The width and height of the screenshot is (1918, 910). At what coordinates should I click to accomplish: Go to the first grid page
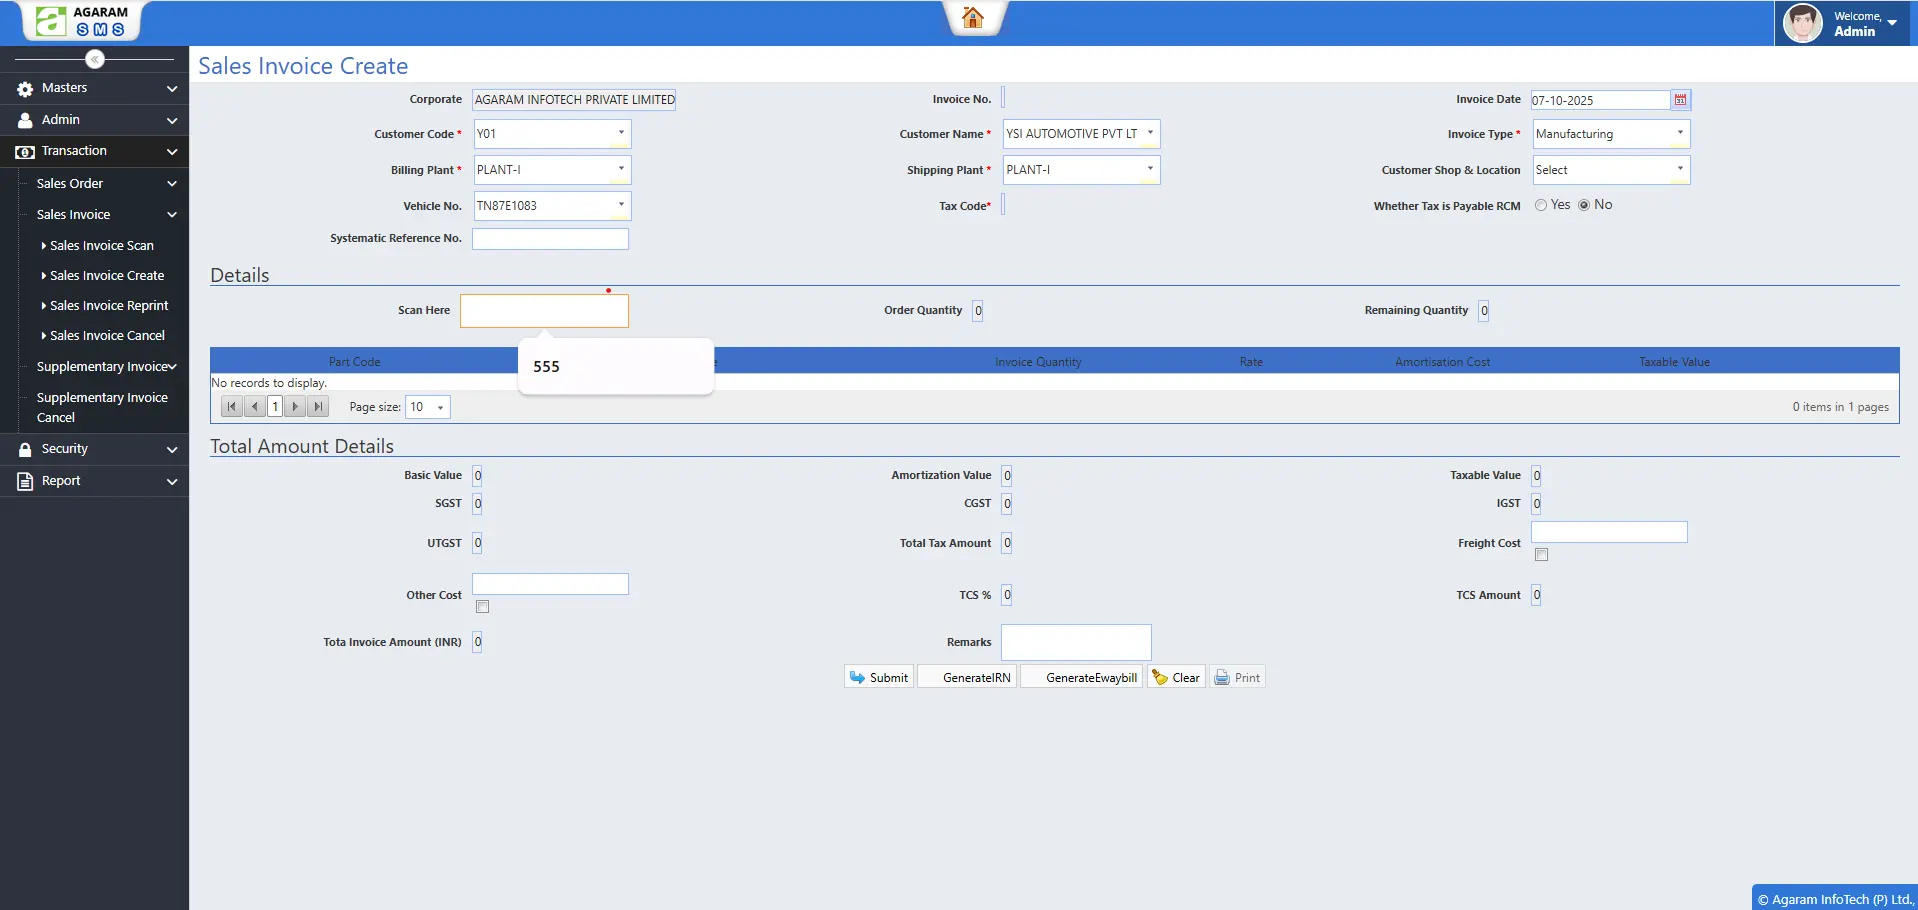coord(232,407)
